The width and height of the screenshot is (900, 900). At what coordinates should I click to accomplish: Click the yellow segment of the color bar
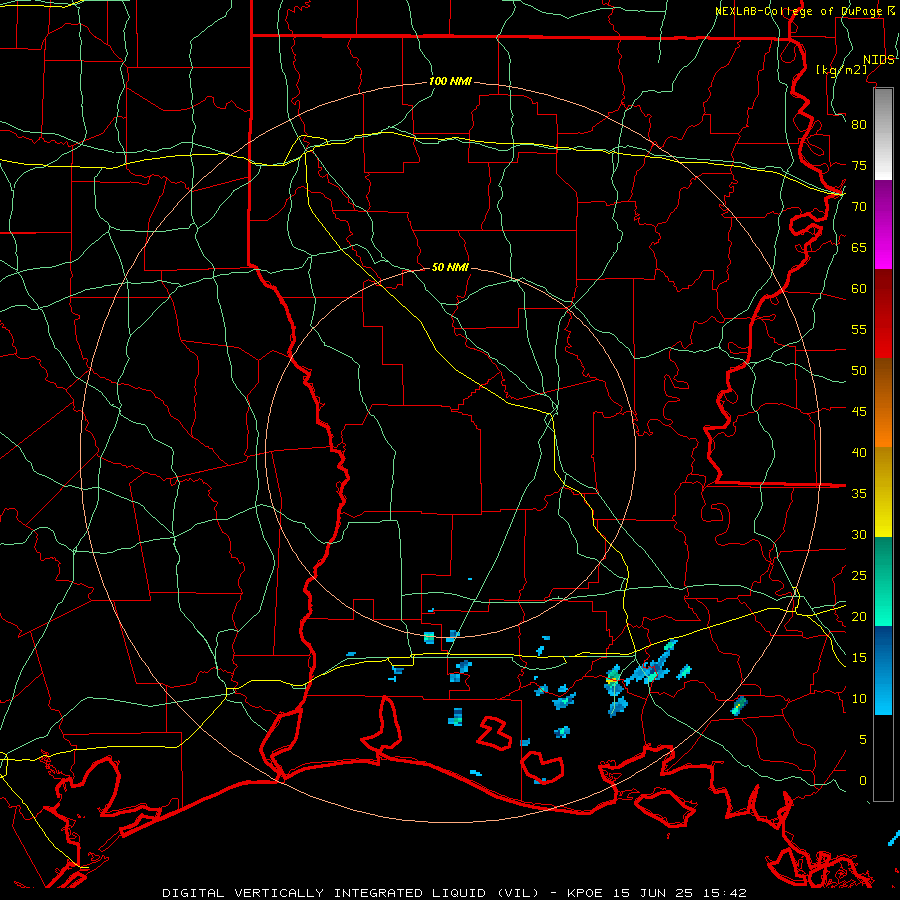click(x=883, y=492)
